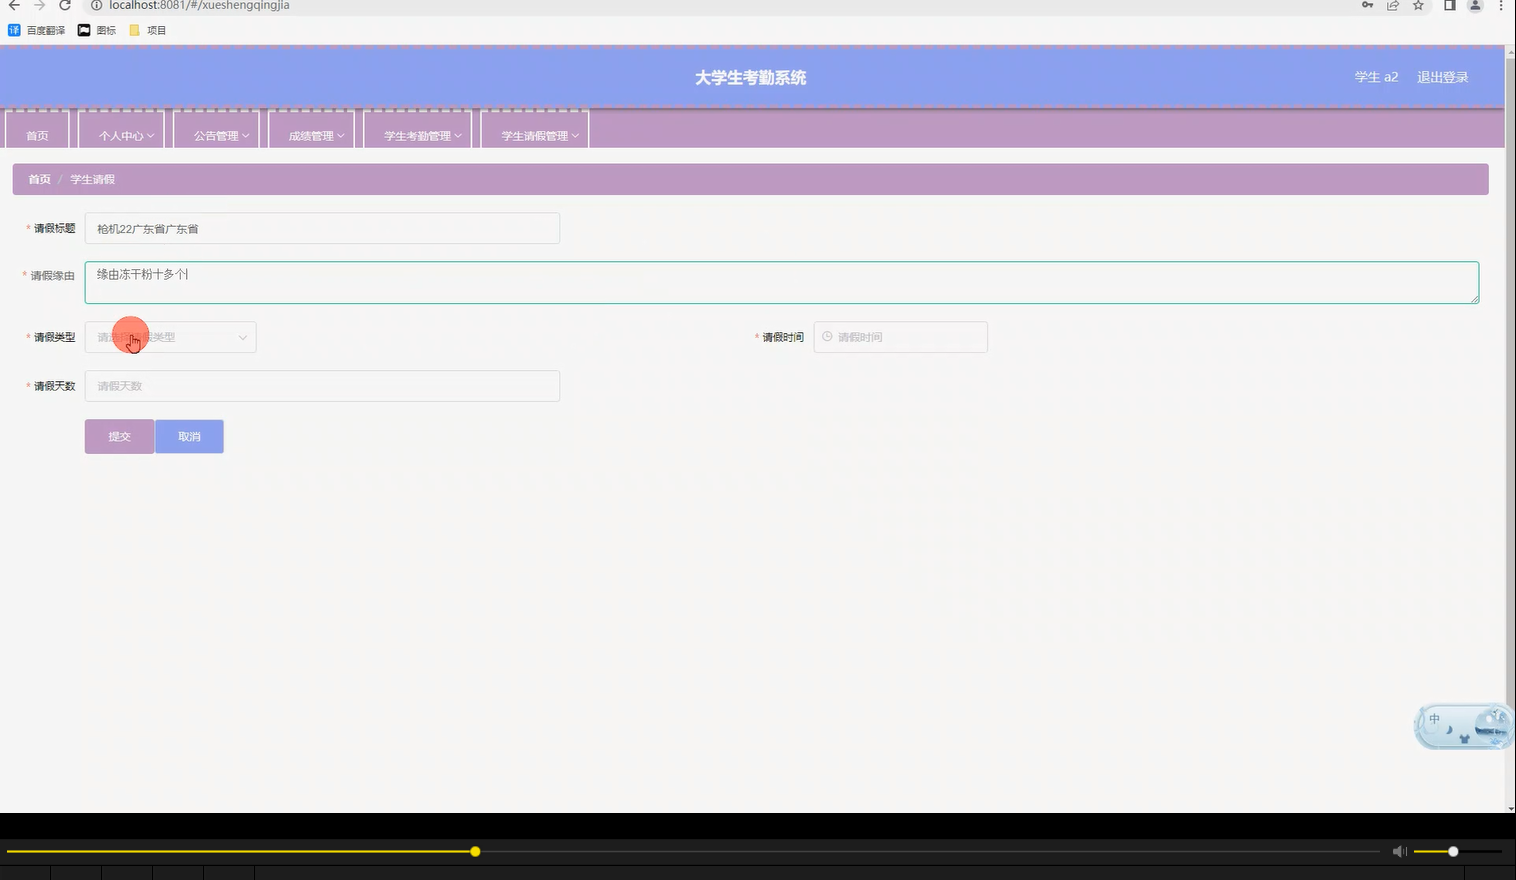Mute the video with the speaker icon
The image size is (1516, 880).
pyautogui.click(x=1399, y=851)
